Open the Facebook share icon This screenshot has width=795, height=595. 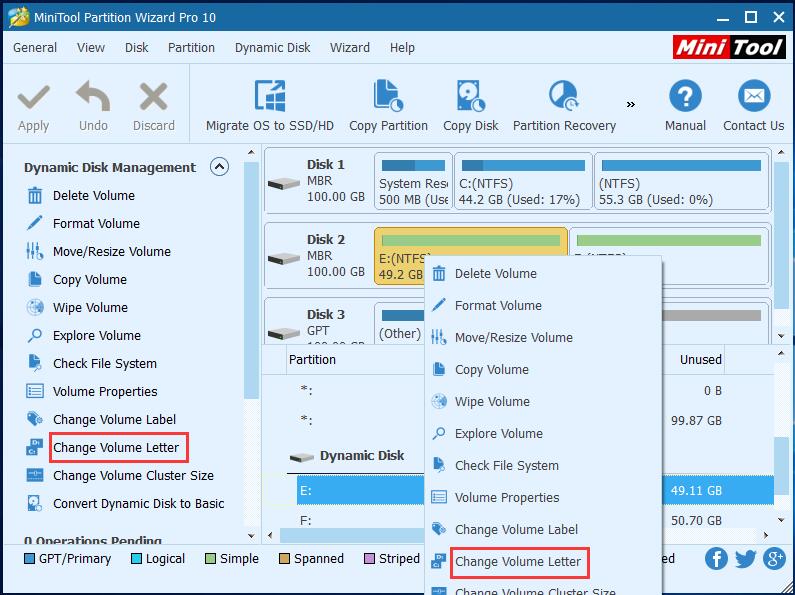click(716, 559)
